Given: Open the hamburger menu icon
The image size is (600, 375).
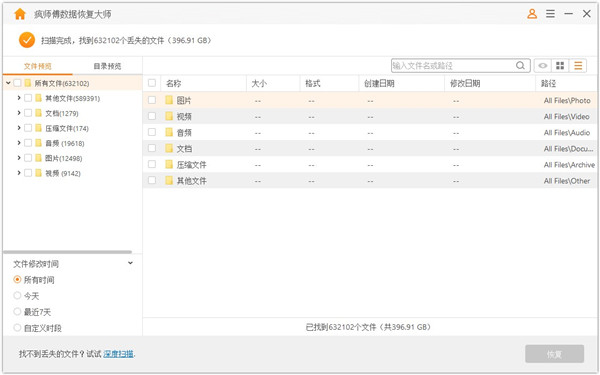Looking at the screenshot, I should 550,14.
